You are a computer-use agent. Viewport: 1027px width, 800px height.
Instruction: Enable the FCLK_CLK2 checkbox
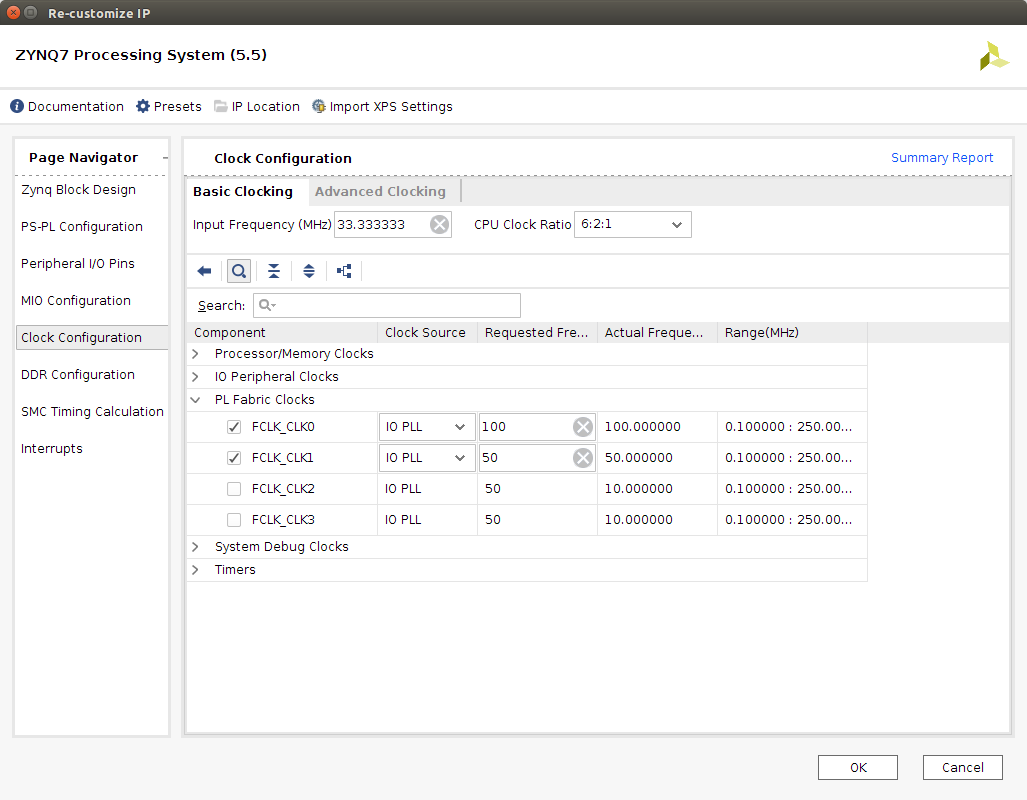point(234,489)
